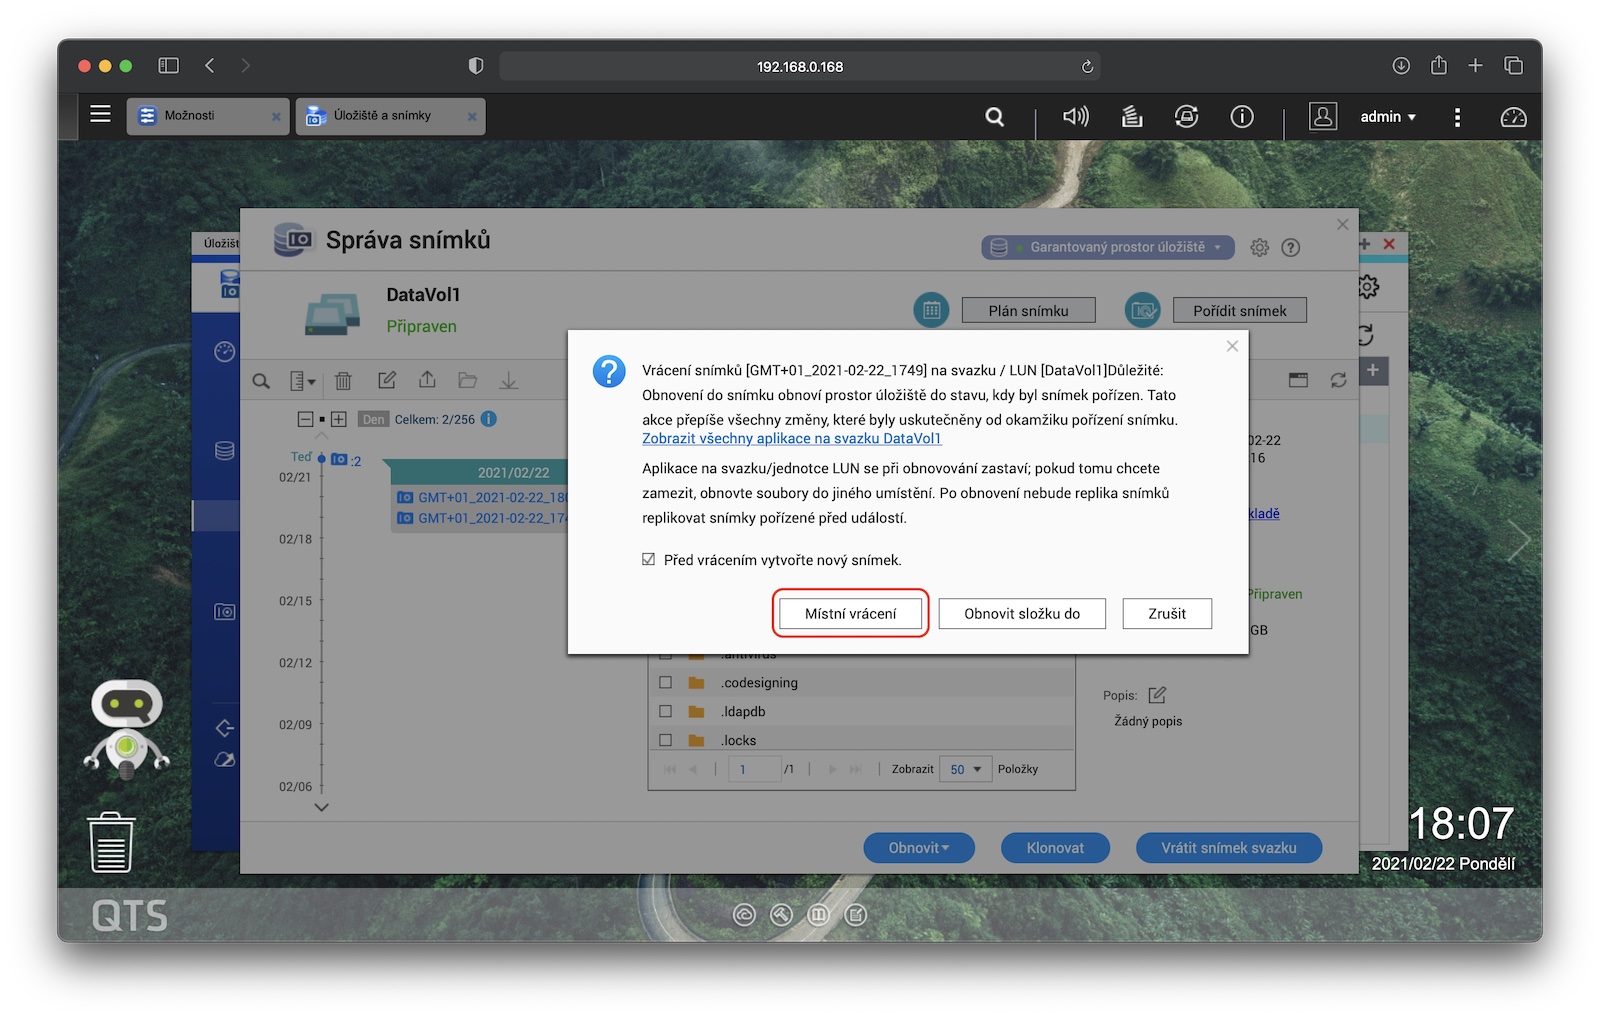The width and height of the screenshot is (1600, 1018).
Task: Uncheck 'Před vrácením vytvořte nový snímek'
Action: (648, 559)
